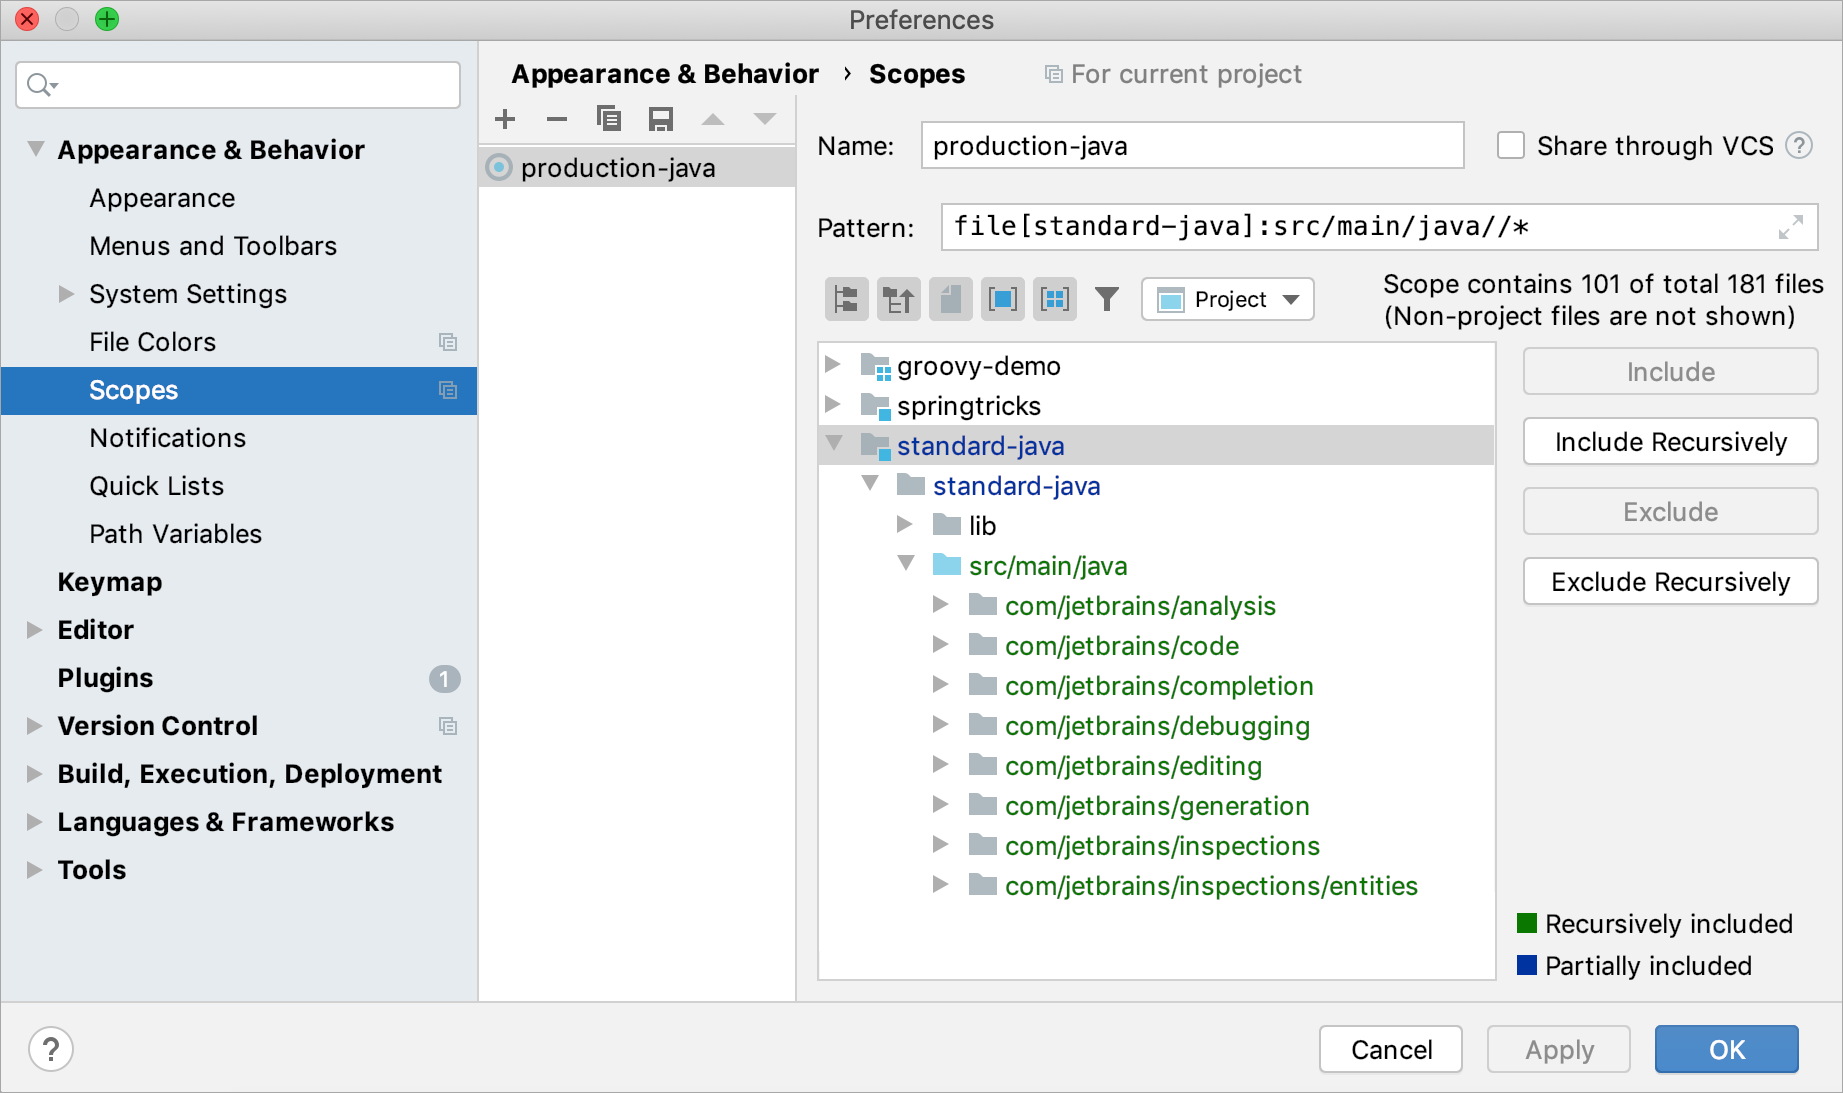Viewport: 1843px width, 1093px height.
Task: Collapse Appearance & Behavior section
Action: pos(36,149)
